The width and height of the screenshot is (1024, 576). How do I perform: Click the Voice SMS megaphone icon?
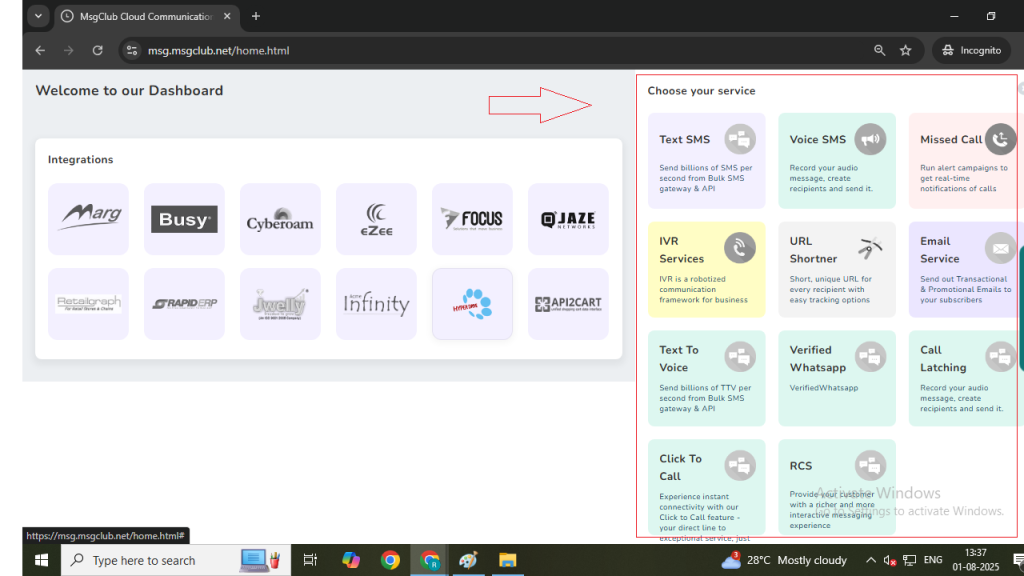[x=871, y=139]
